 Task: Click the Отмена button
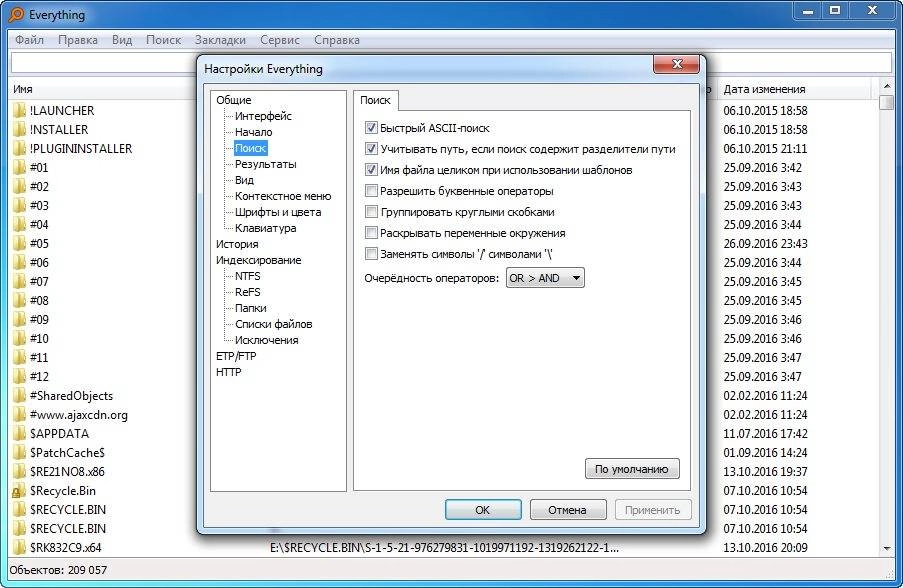tap(567, 510)
